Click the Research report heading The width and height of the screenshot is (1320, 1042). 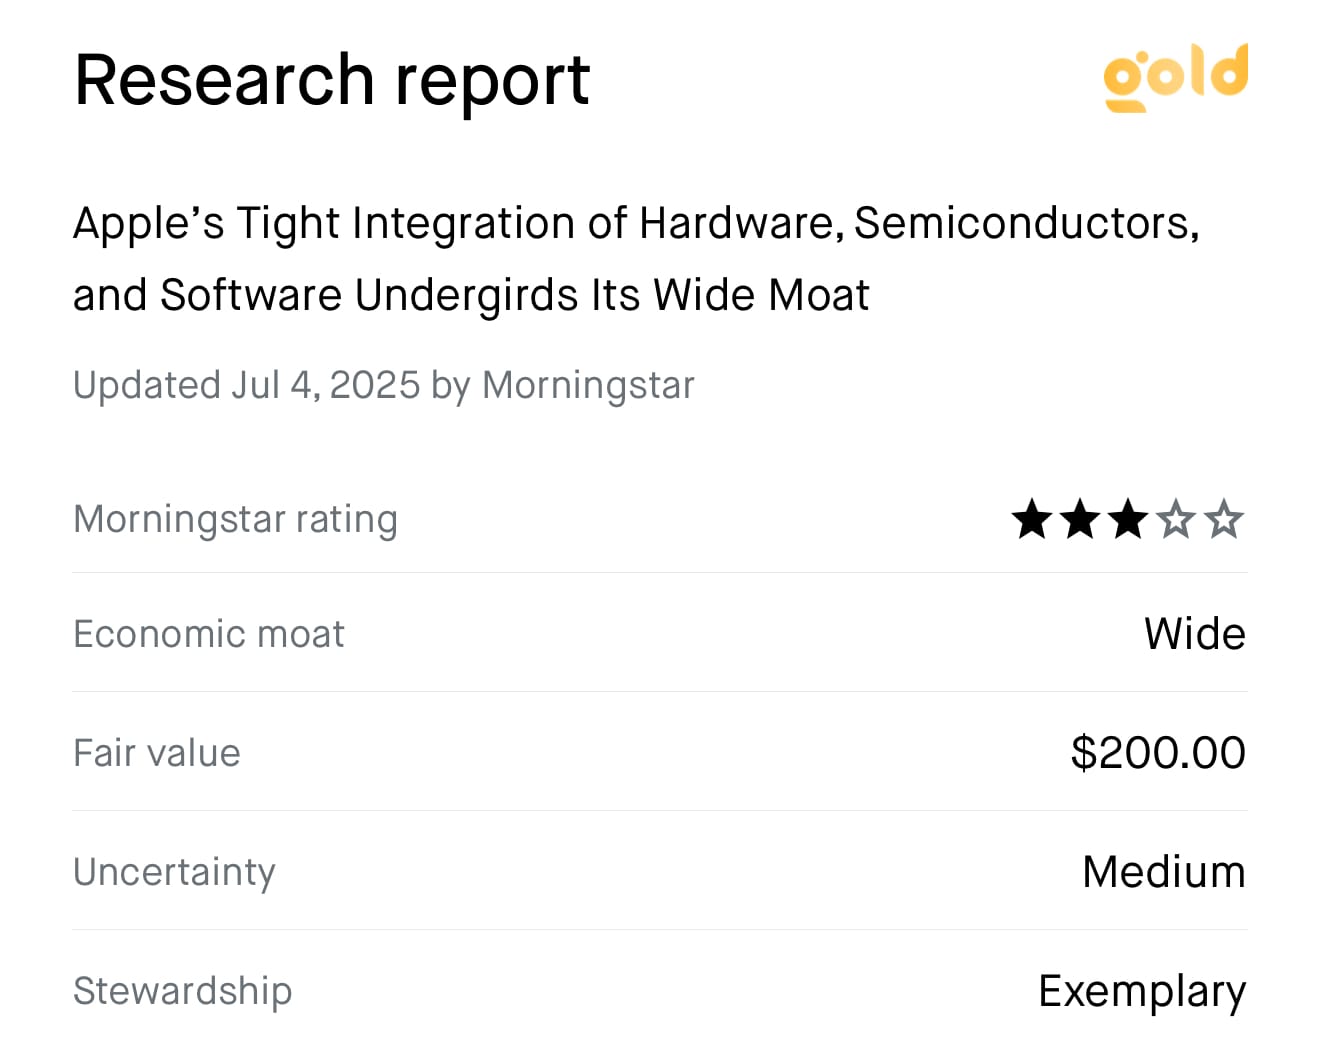332,81
